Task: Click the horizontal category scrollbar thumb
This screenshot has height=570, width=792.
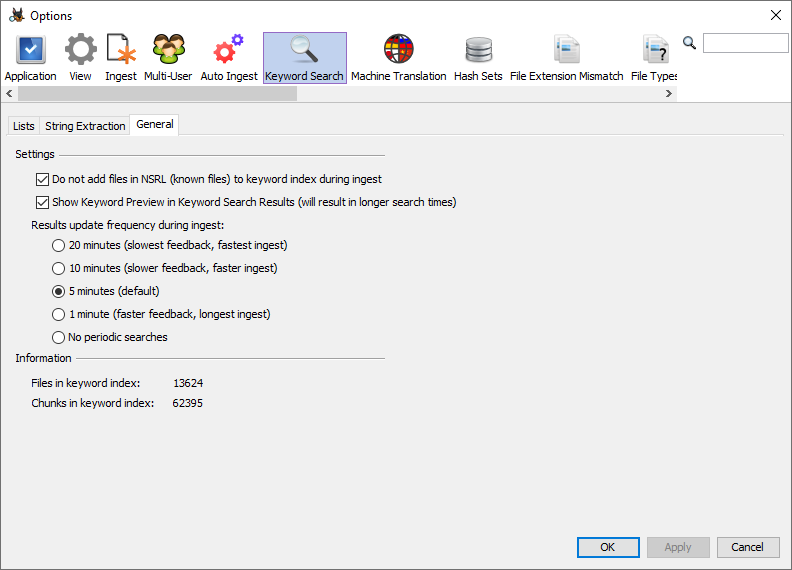Action: point(158,93)
